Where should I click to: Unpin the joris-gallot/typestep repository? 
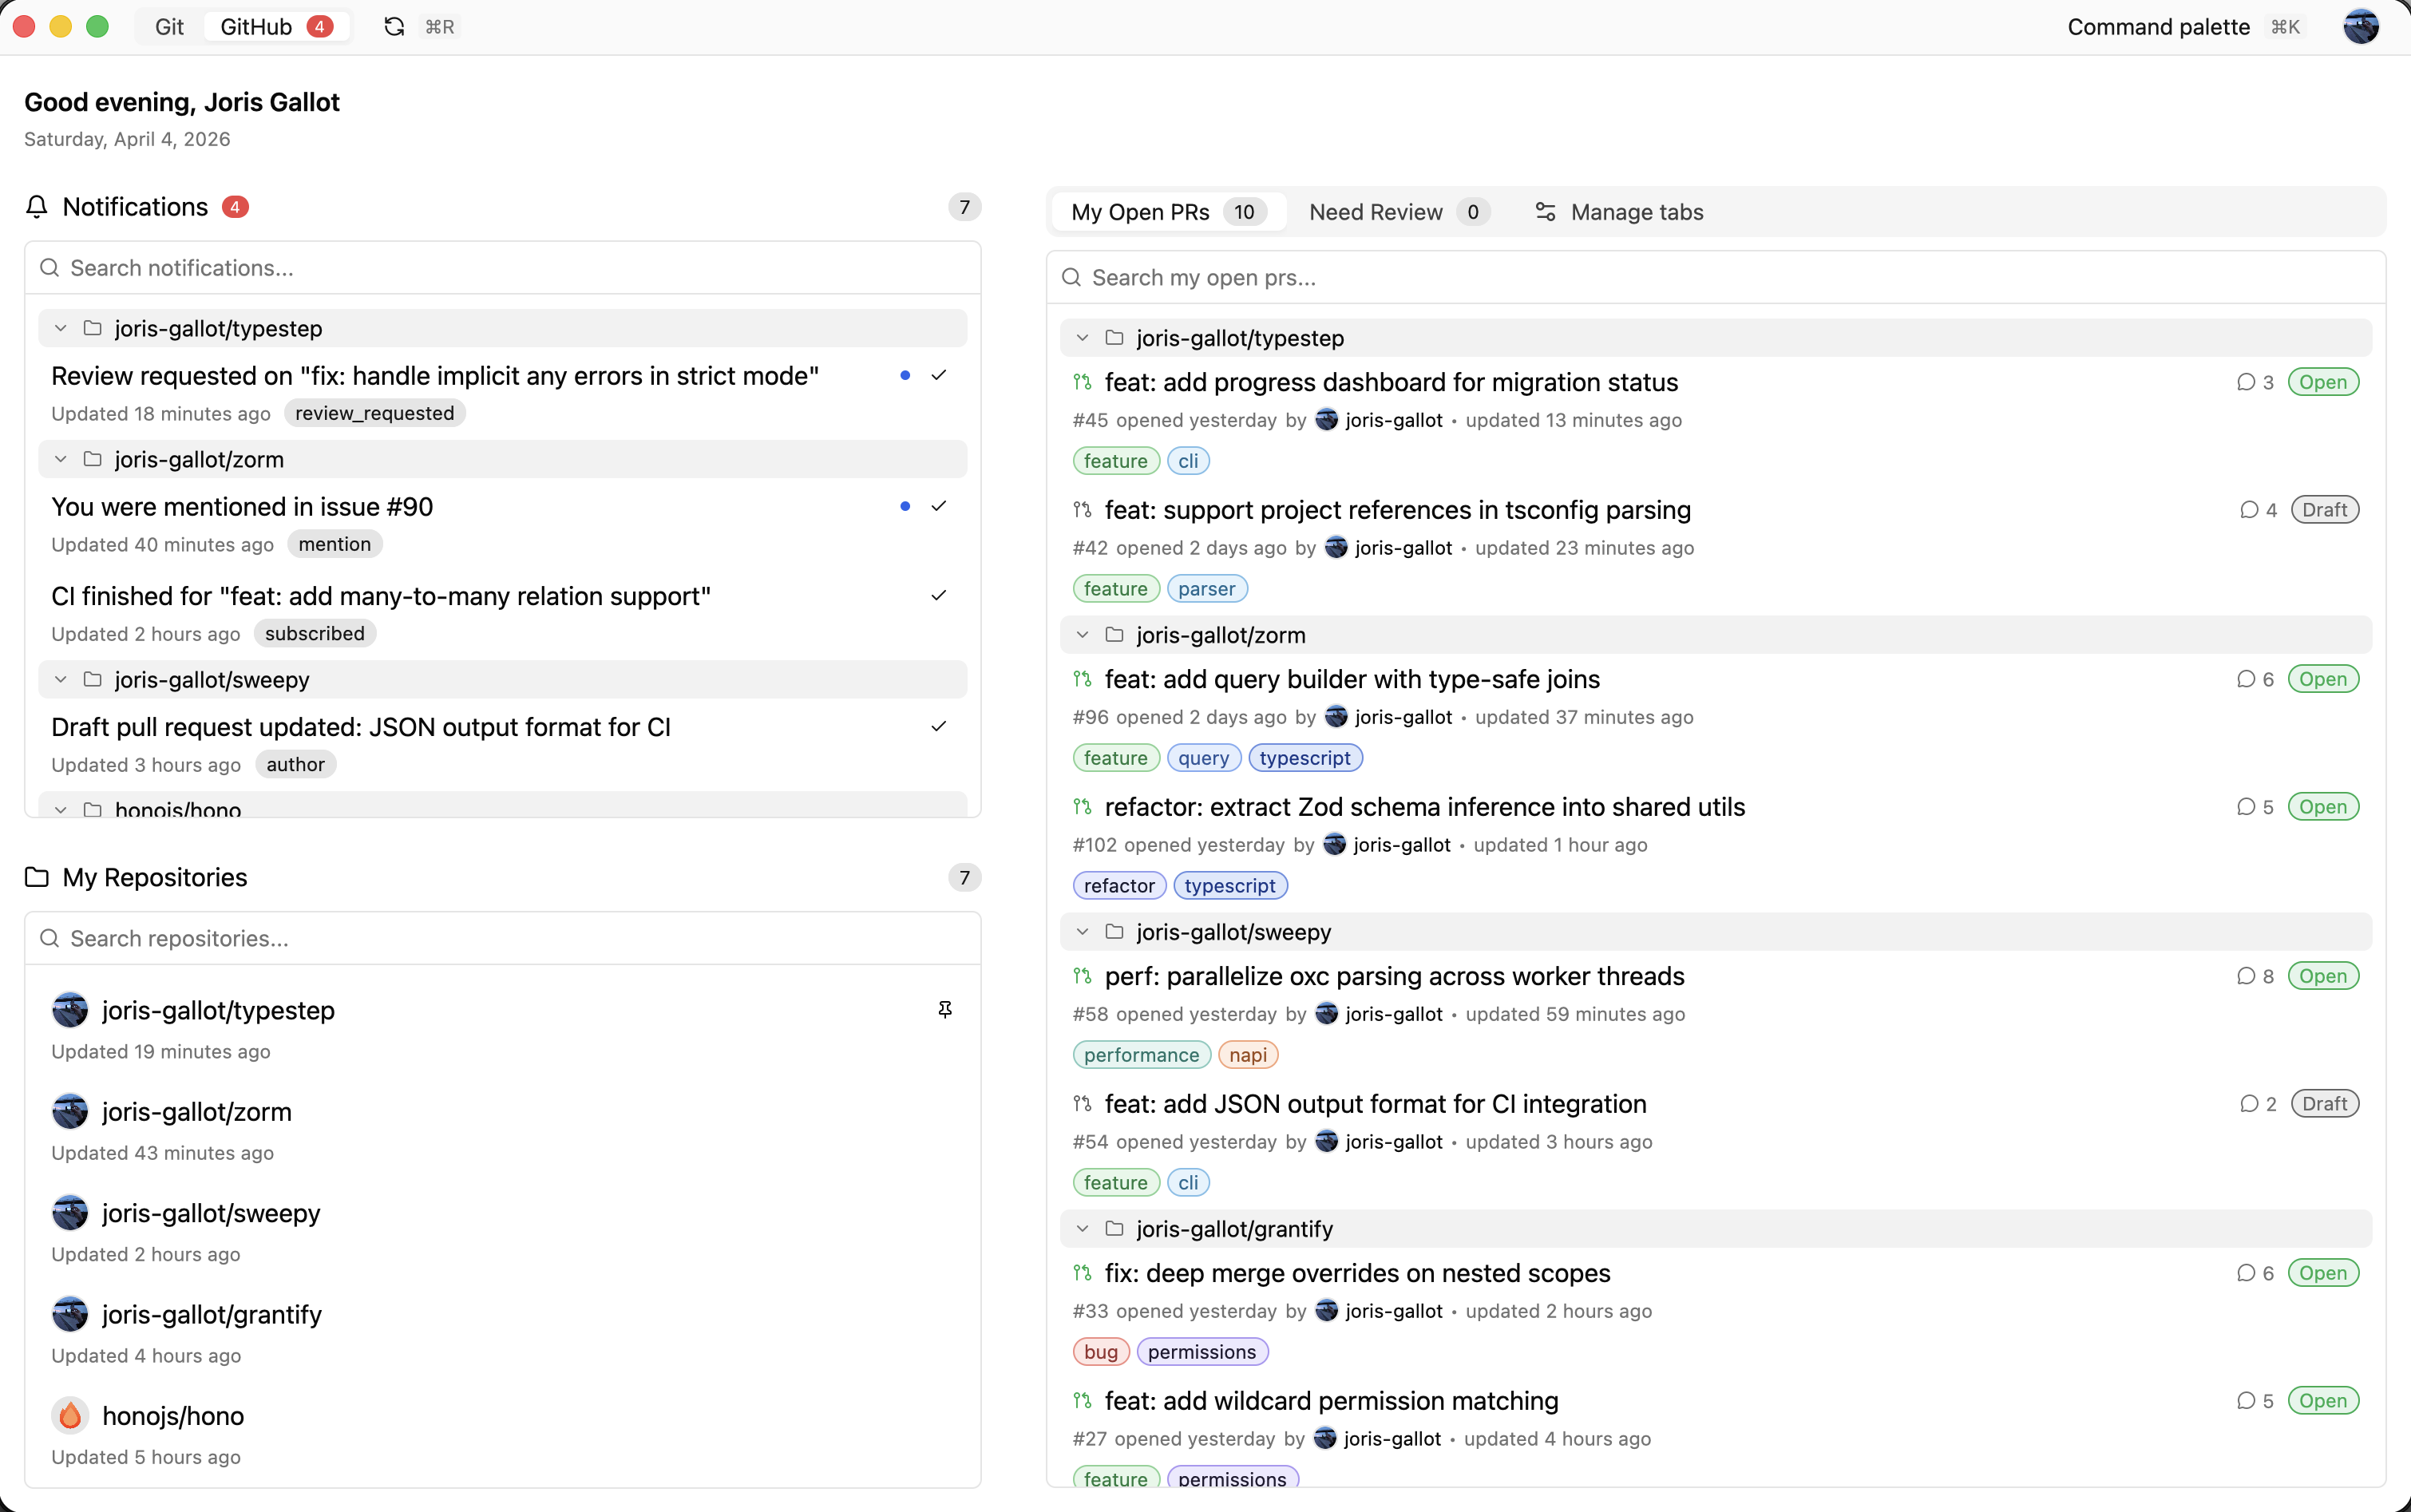944,1010
